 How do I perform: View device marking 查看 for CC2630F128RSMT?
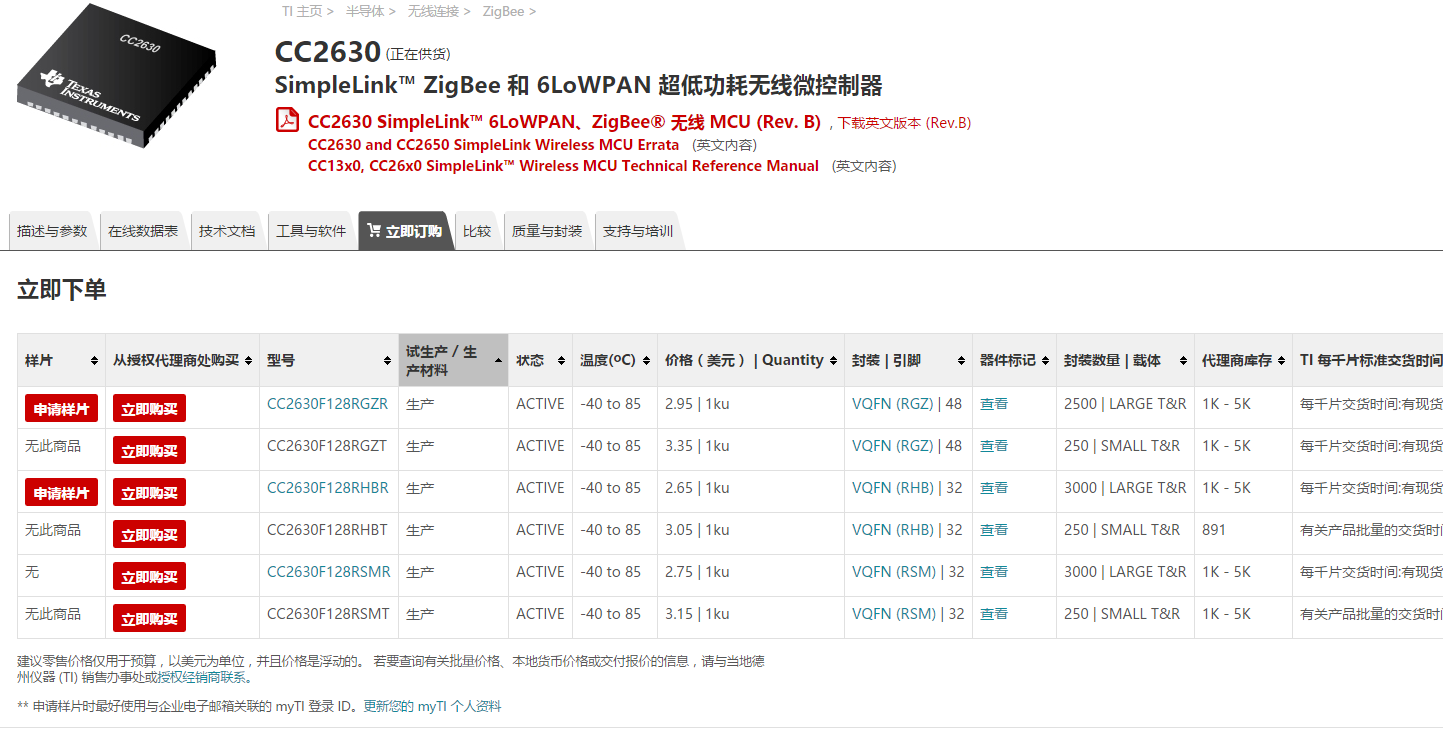tap(994, 614)
